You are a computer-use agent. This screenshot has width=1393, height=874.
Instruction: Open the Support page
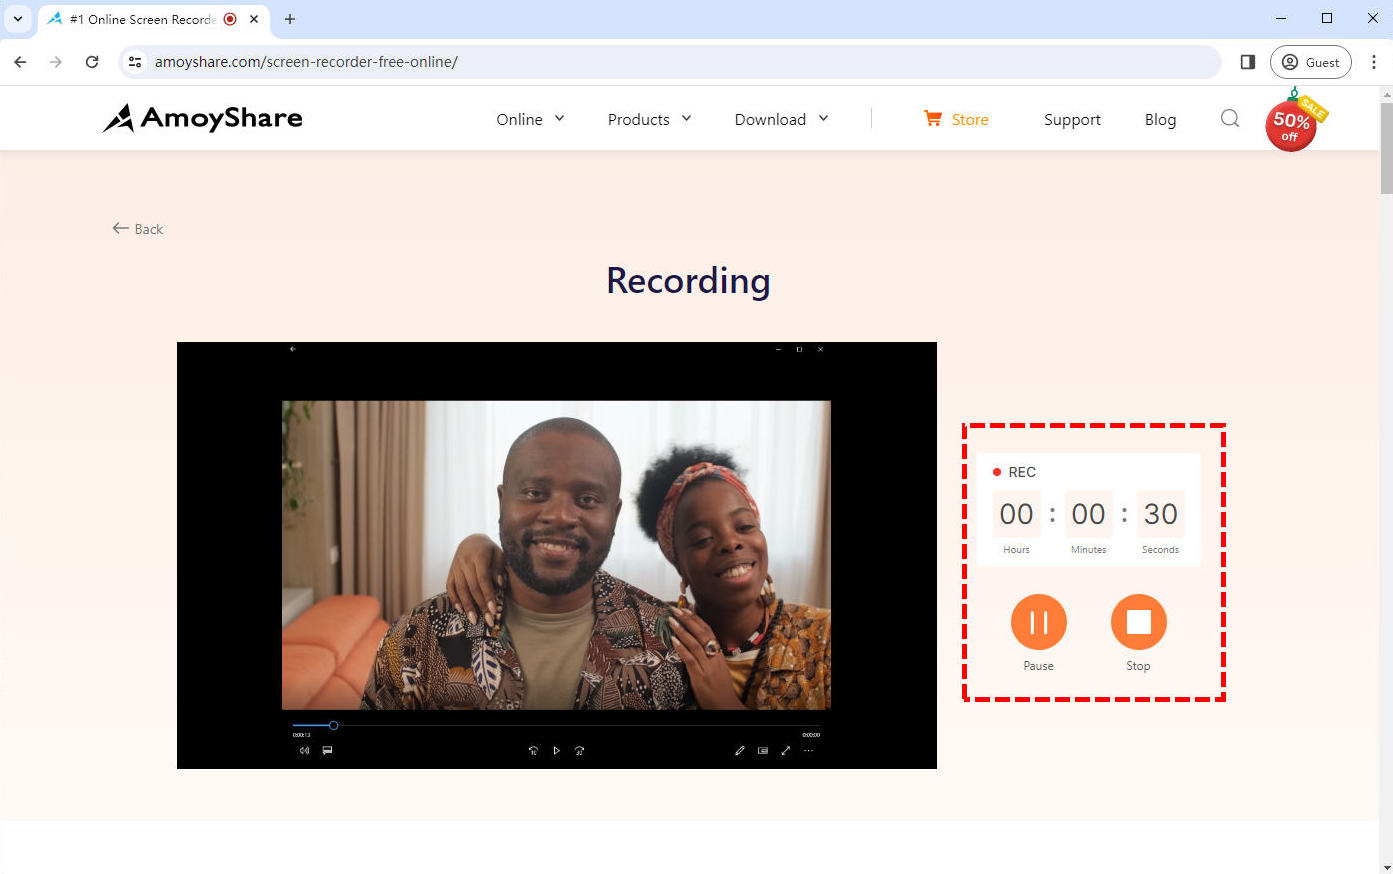[x=1072, y=119]
